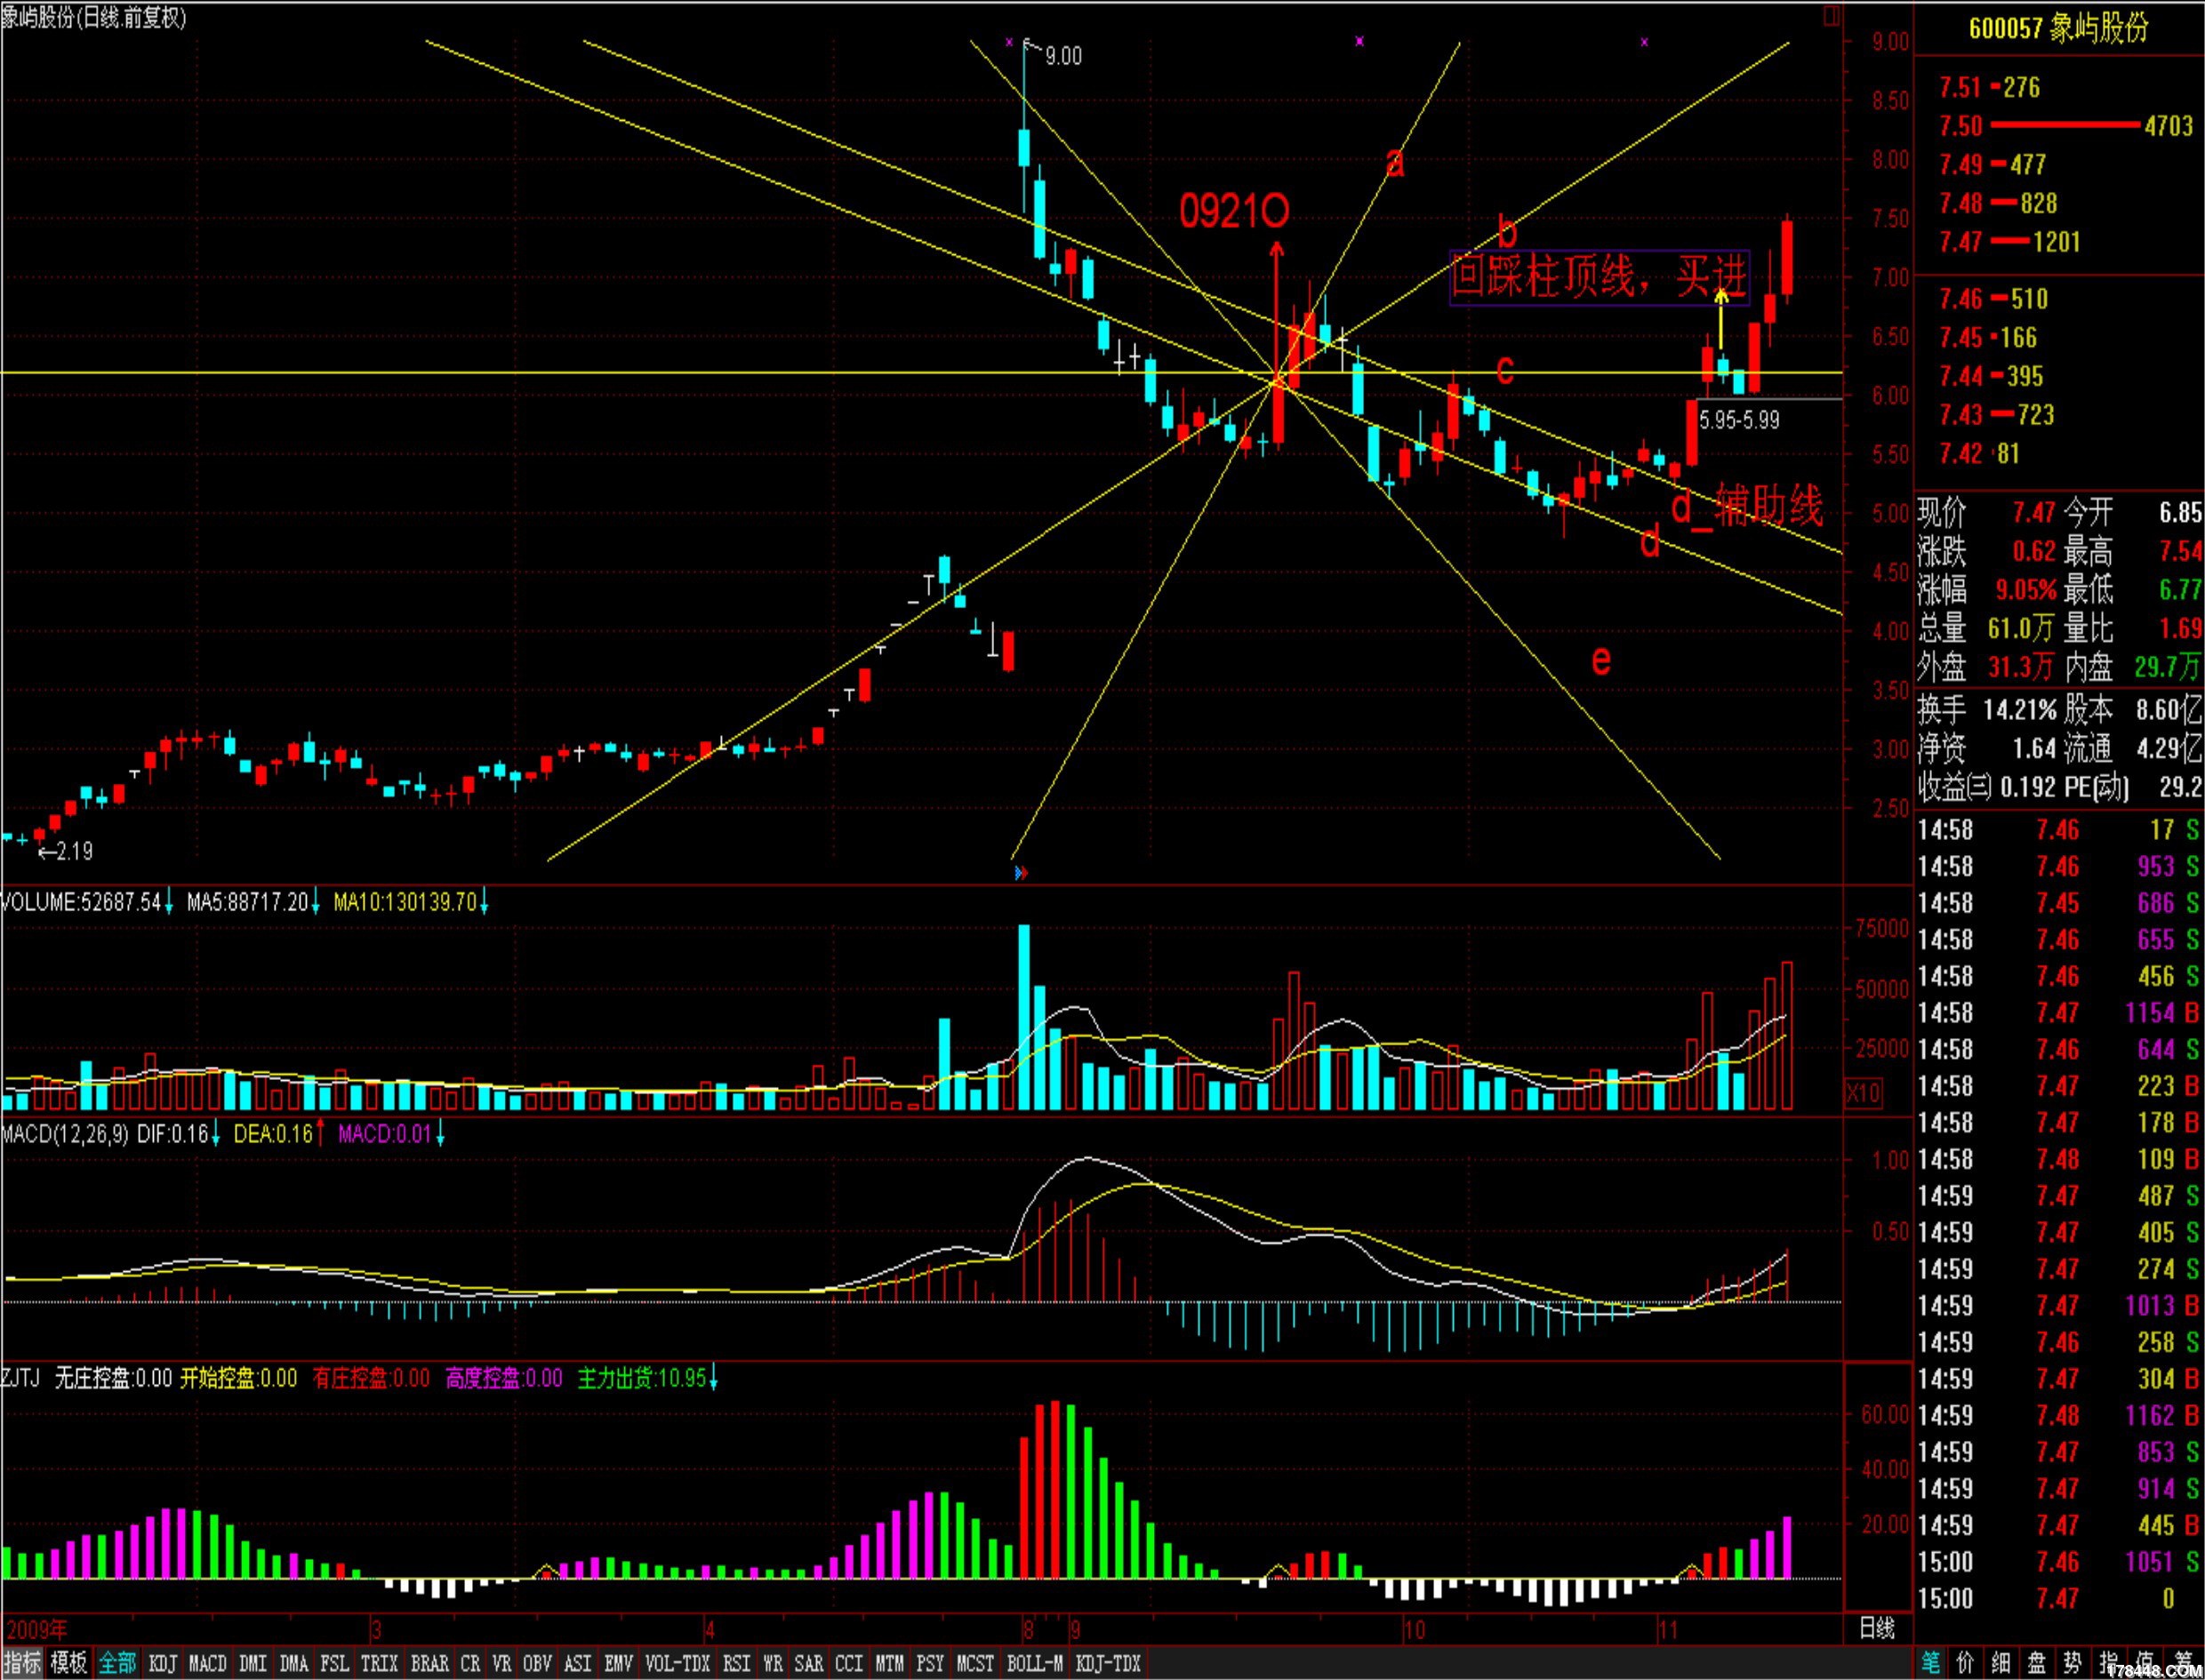Click the MACD(12,26,9) indicator name
The width and height of the screenshot is (2205, 1680).
pyautogui.click(x=65, y=1134)
